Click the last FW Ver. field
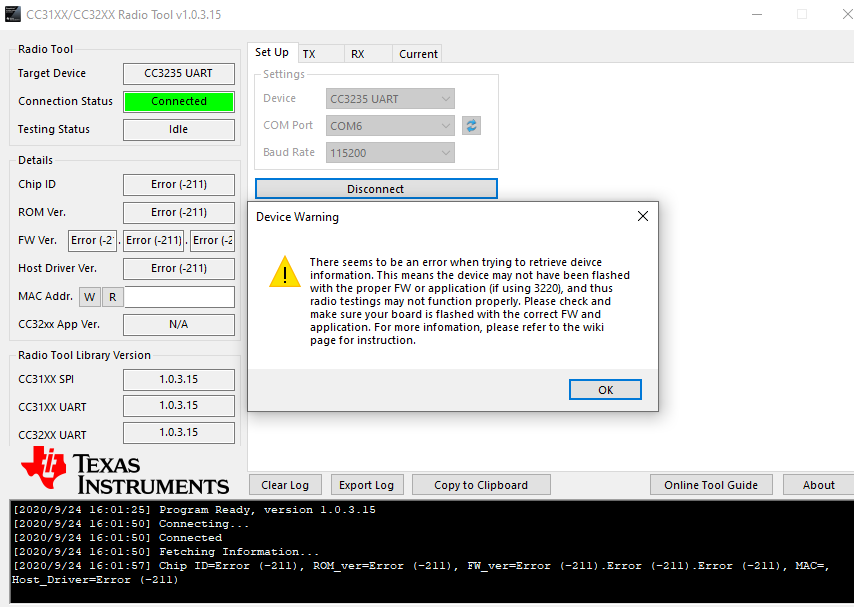 point(212,241)
